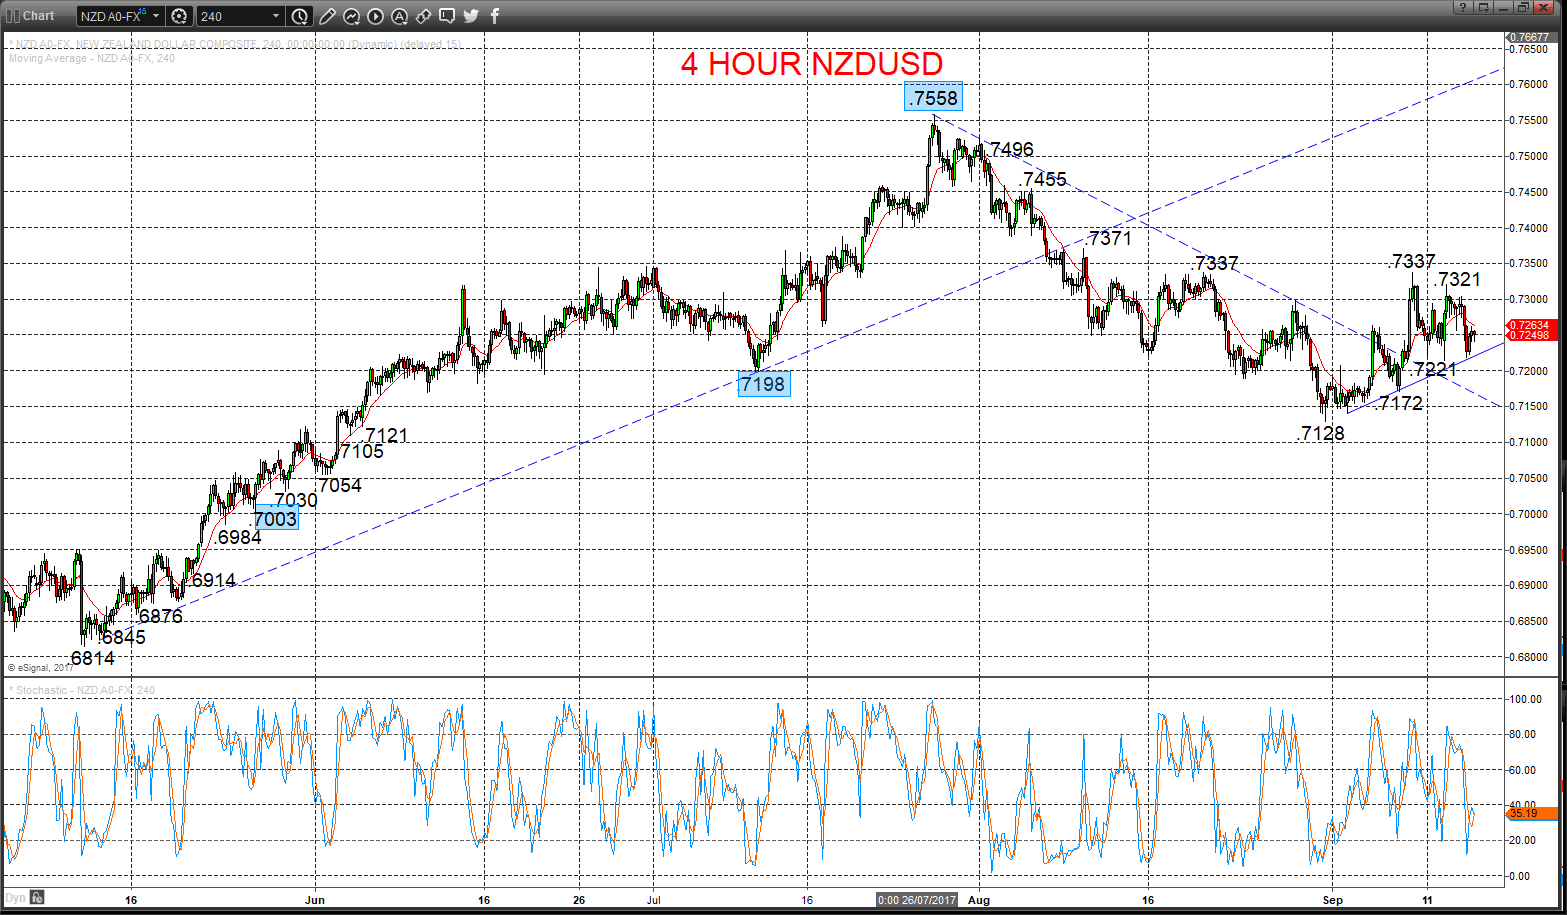This screenshot has height=915, width=1567.
Task: Click the 6876 price annotation
Action: point(160,616)
